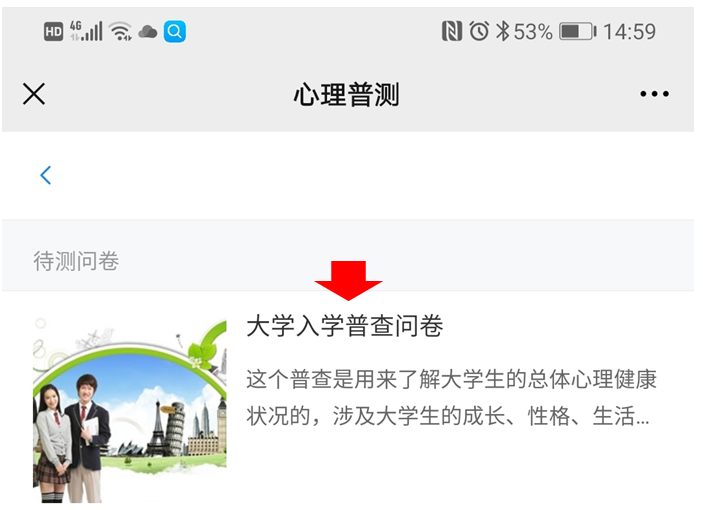Tap the NFC status icon
This screenshot has width=703, height=510.
tap(452, 31)
